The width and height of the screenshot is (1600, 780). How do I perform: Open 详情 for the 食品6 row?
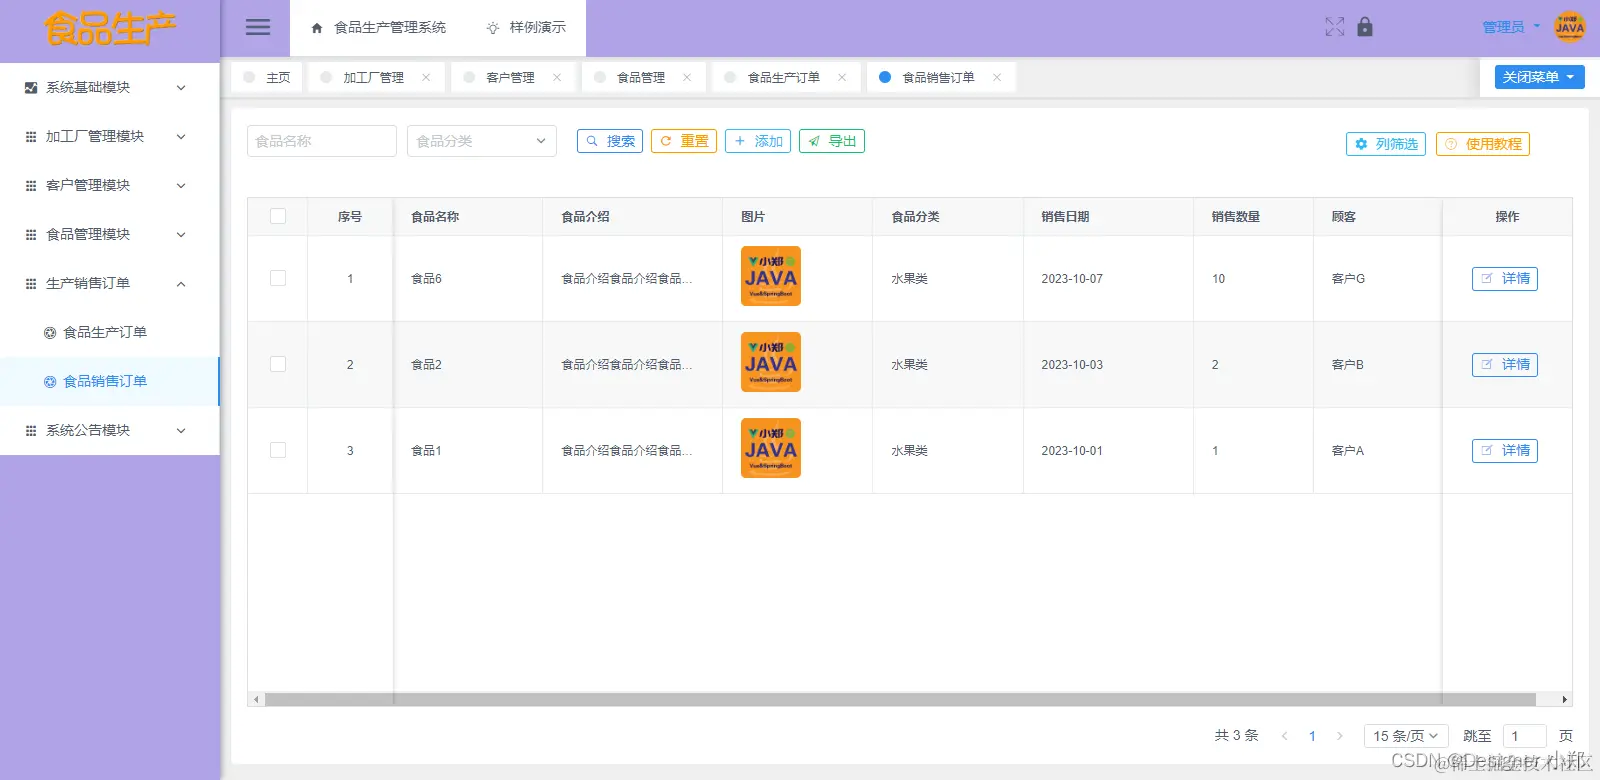click(x=1505, y=279)
